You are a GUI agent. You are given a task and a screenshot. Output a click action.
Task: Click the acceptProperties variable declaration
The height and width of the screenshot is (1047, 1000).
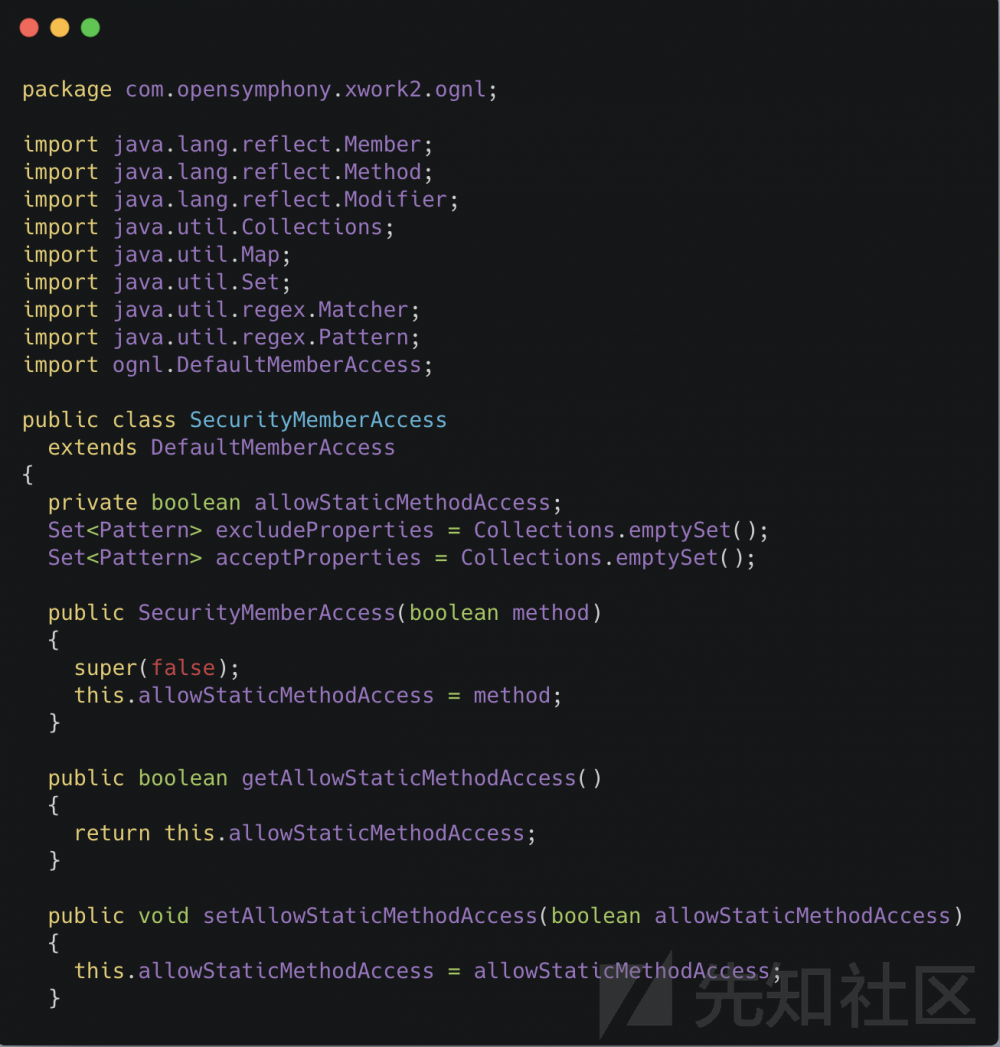tap(401, 558)
